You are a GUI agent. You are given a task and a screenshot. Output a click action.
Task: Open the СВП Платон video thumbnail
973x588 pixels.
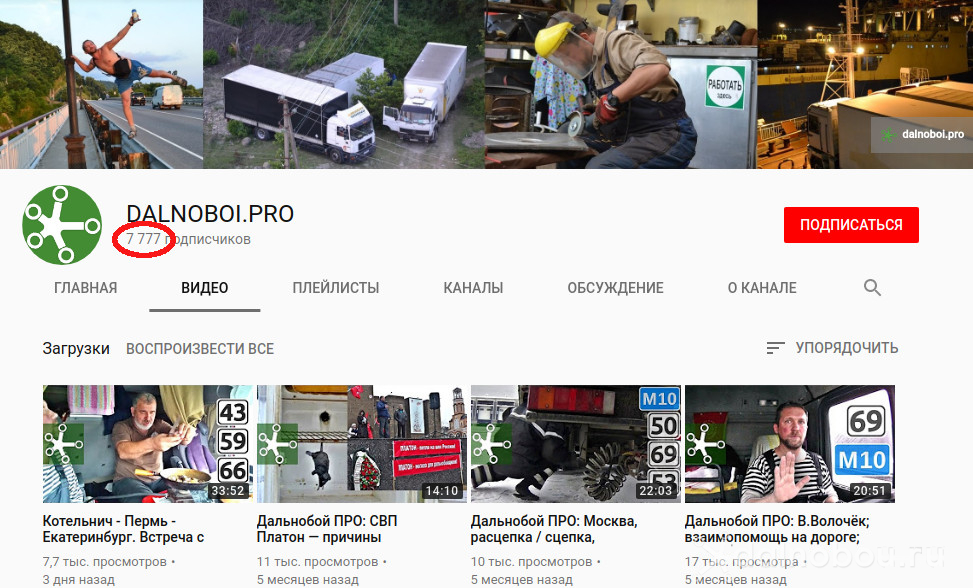click(361, 444)
